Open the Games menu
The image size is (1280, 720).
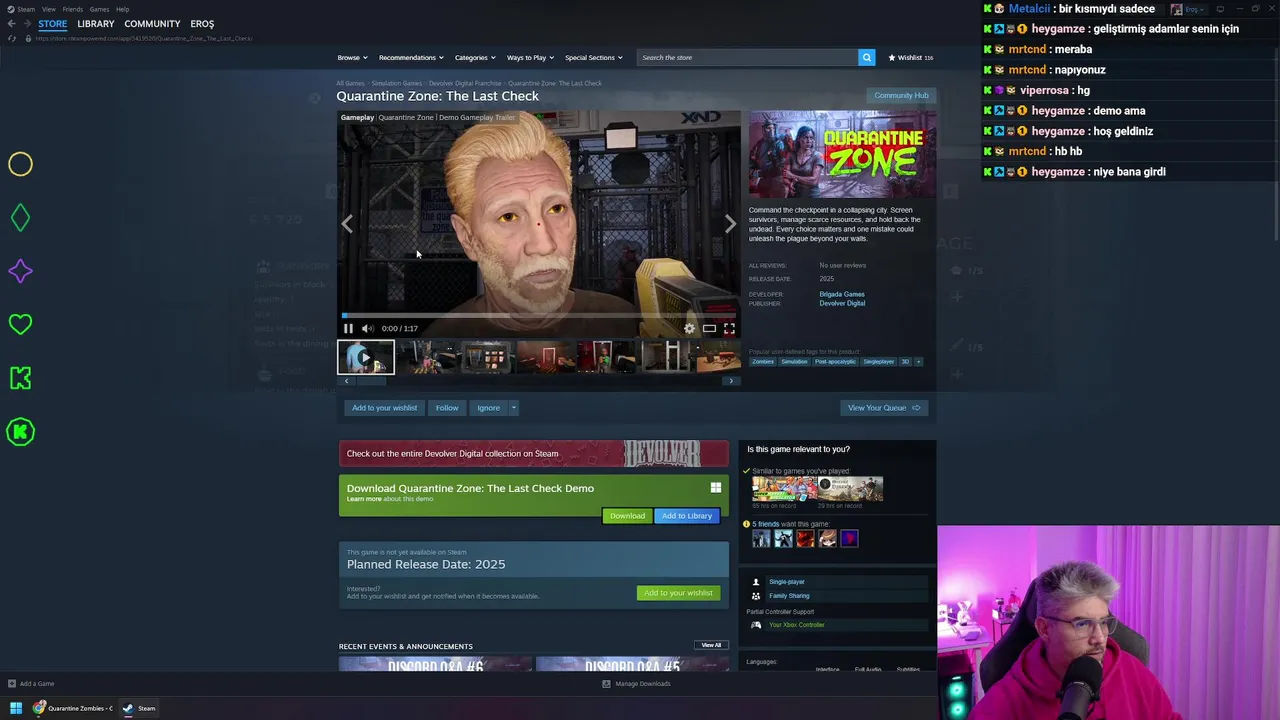pos(99,9)
